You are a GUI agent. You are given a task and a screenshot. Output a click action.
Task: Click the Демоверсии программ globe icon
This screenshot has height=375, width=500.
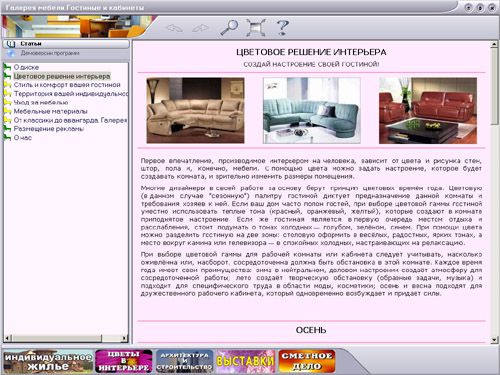coord(11,53)
